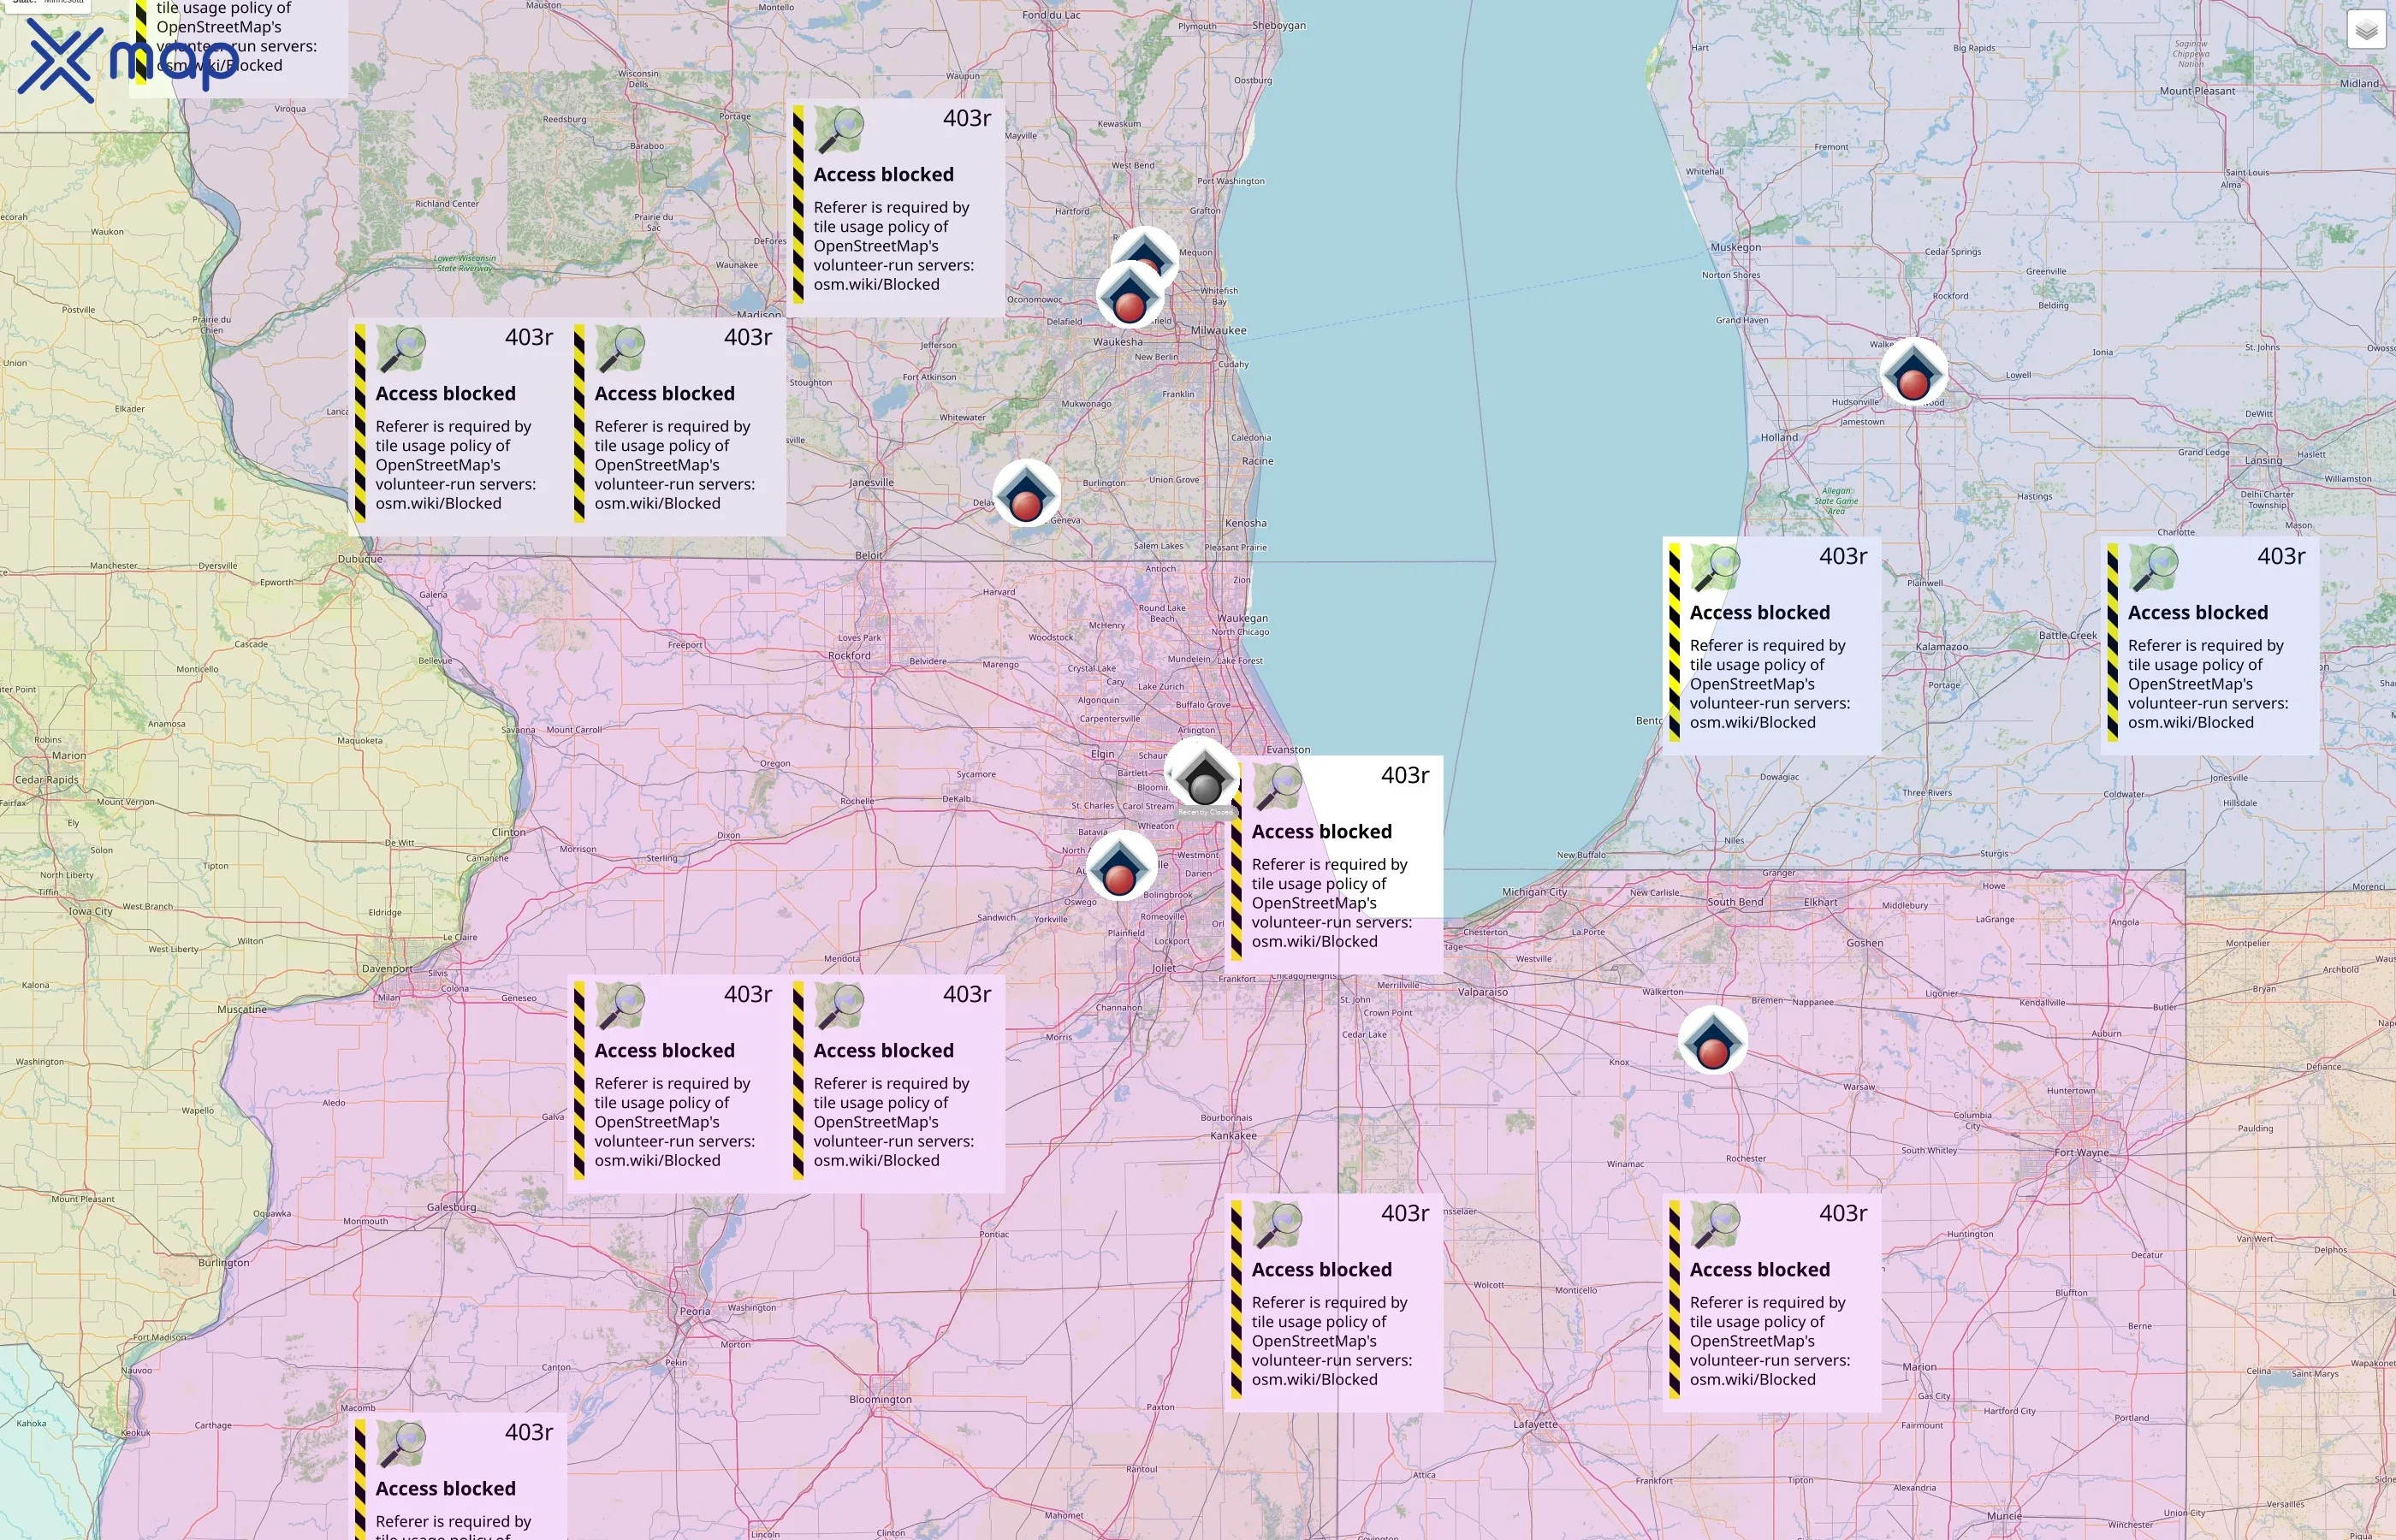Click the Kankakee city label
This screenshot has width=2396, height=1540.
coord(1233,1136)
